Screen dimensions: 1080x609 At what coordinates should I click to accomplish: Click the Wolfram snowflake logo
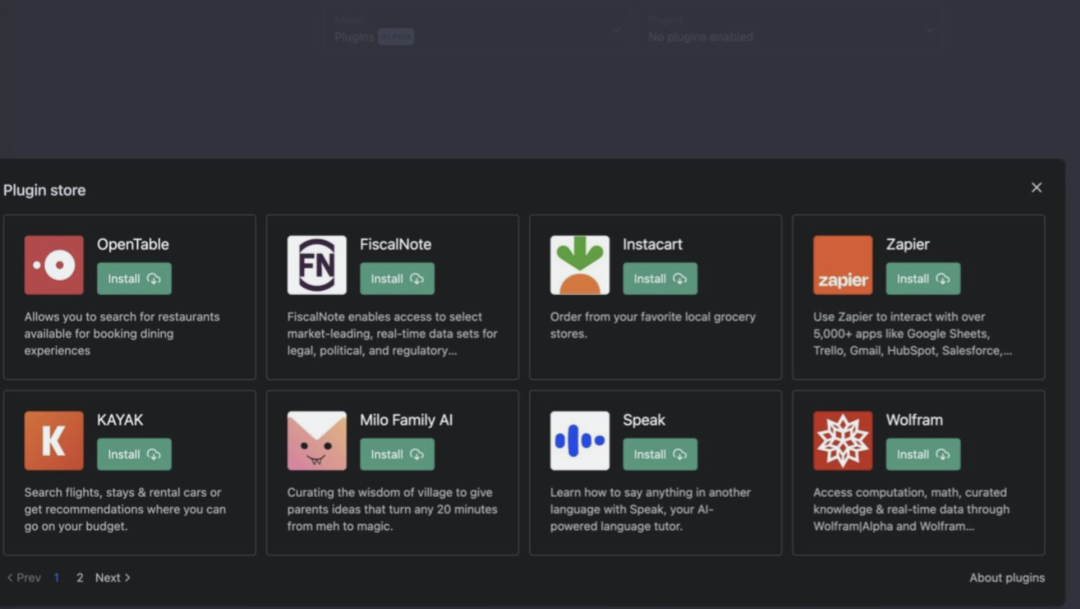[842, 441]
